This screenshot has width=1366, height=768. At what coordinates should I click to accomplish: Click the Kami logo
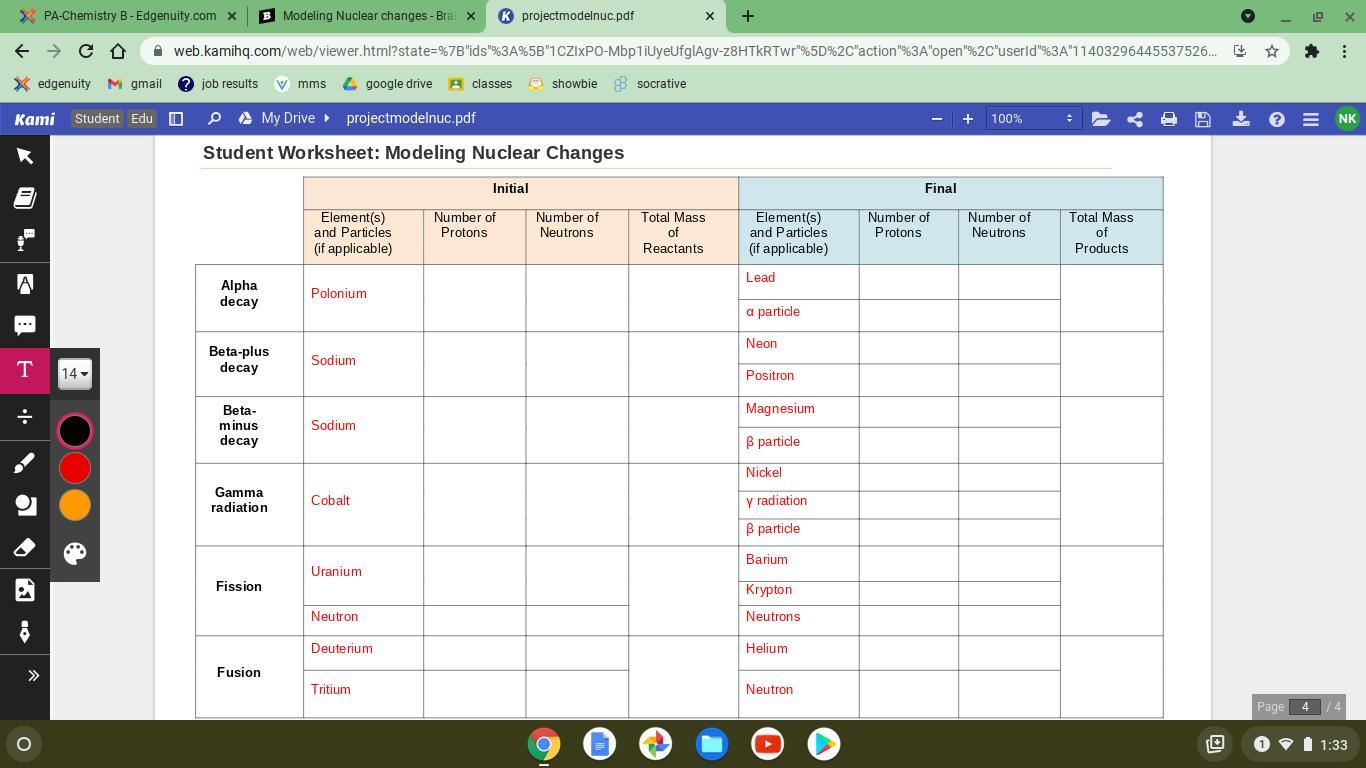point(35,119)
